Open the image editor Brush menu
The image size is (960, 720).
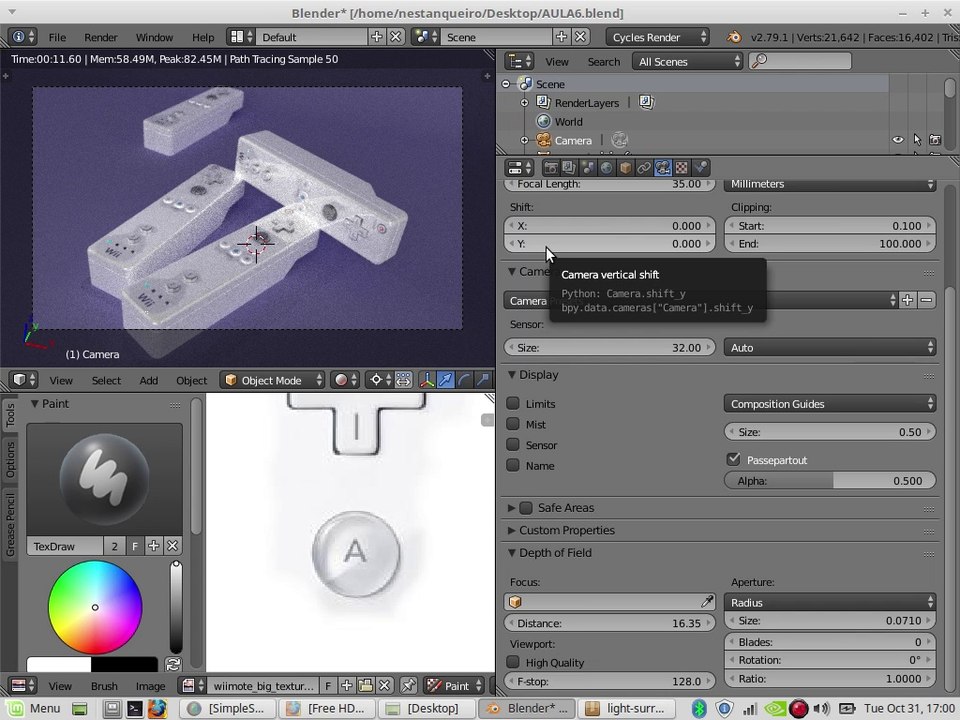pyautogui.click(x=104, y=686)
